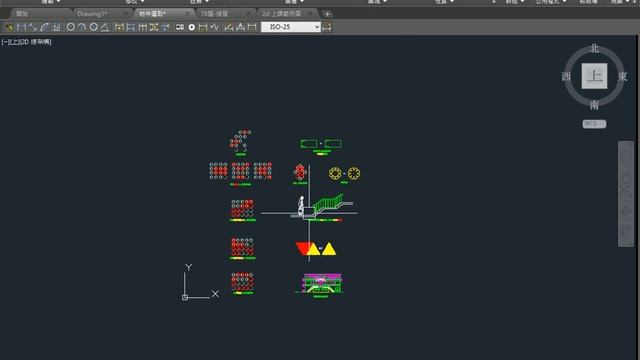
Task: Open the geometric Tolerance tool
Action: pos(180,27)
